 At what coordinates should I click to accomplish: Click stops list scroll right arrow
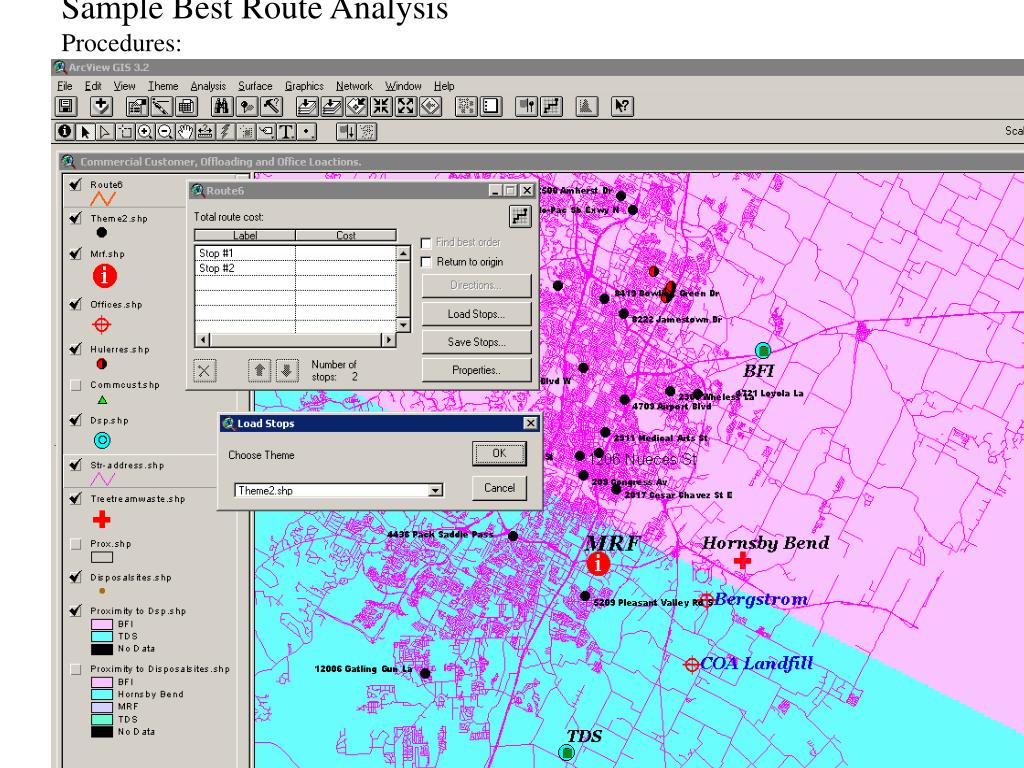pos(389,340)
